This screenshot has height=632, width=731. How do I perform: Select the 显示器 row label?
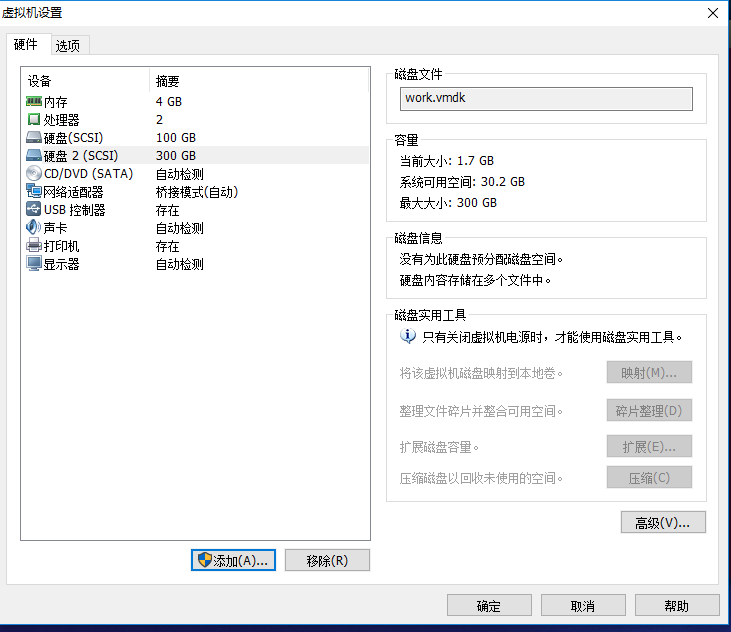(62, 264)
